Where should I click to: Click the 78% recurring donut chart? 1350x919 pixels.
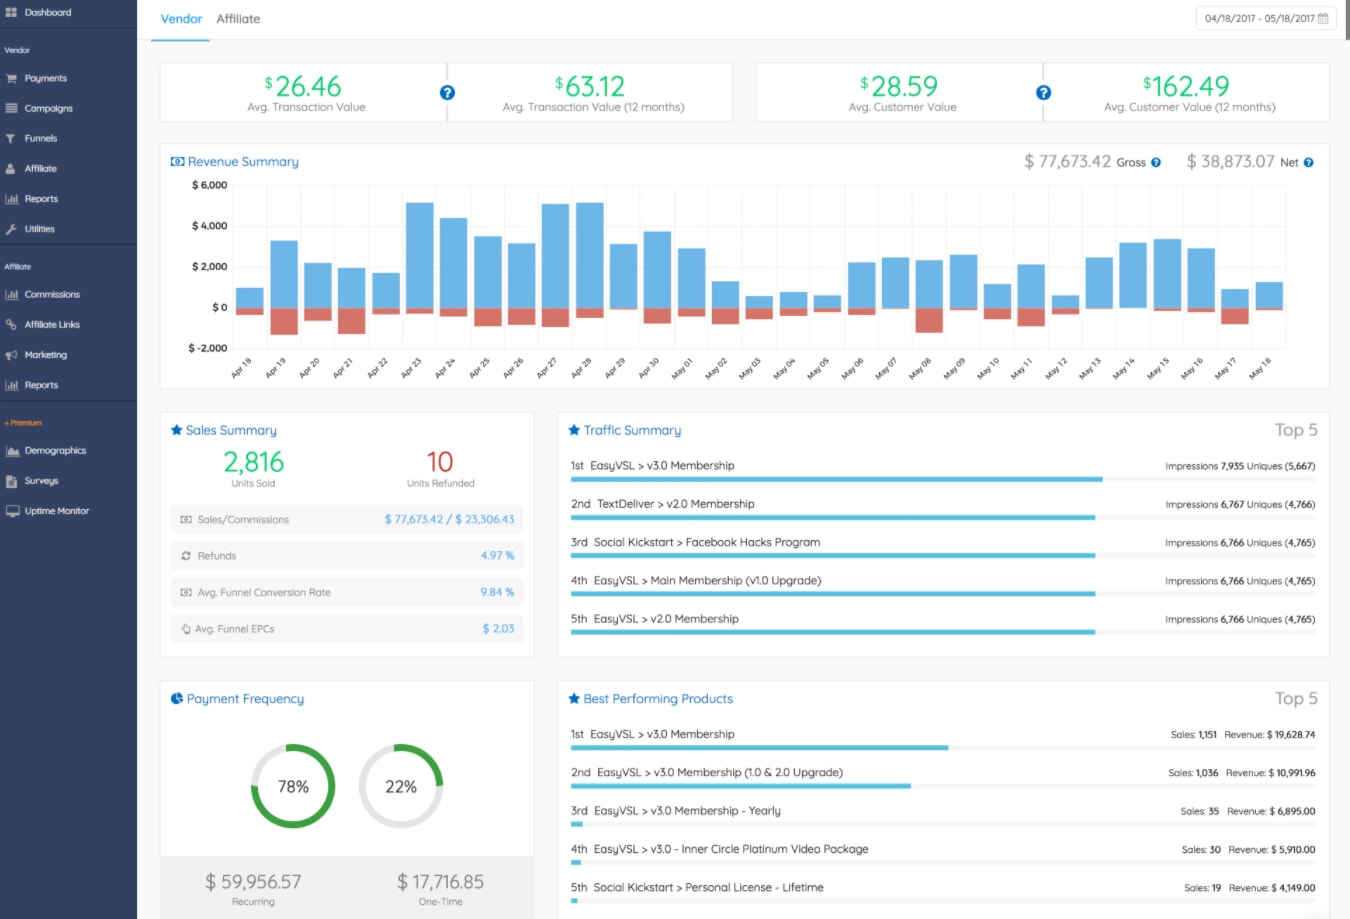(x=293, y=786)
